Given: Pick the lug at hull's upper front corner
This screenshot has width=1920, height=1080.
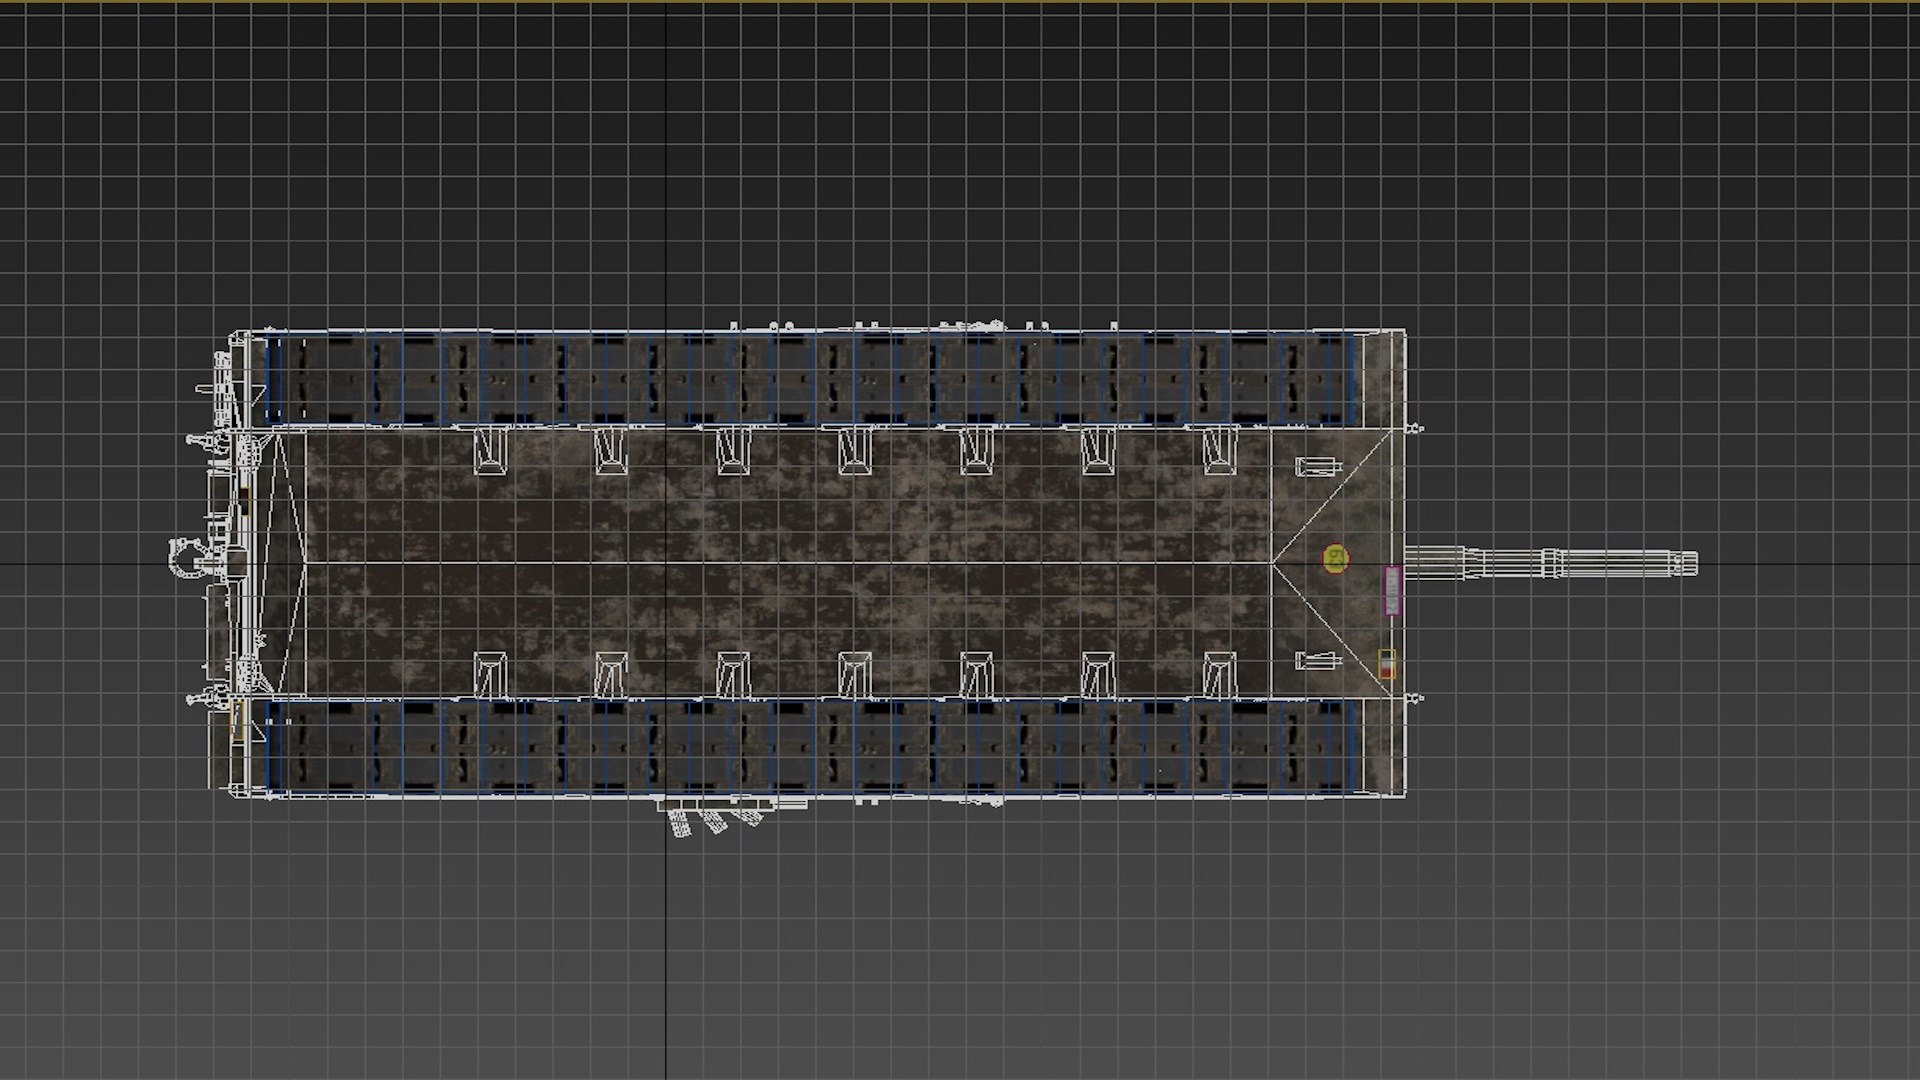Looking at the screenshot, I should 1415,429.
